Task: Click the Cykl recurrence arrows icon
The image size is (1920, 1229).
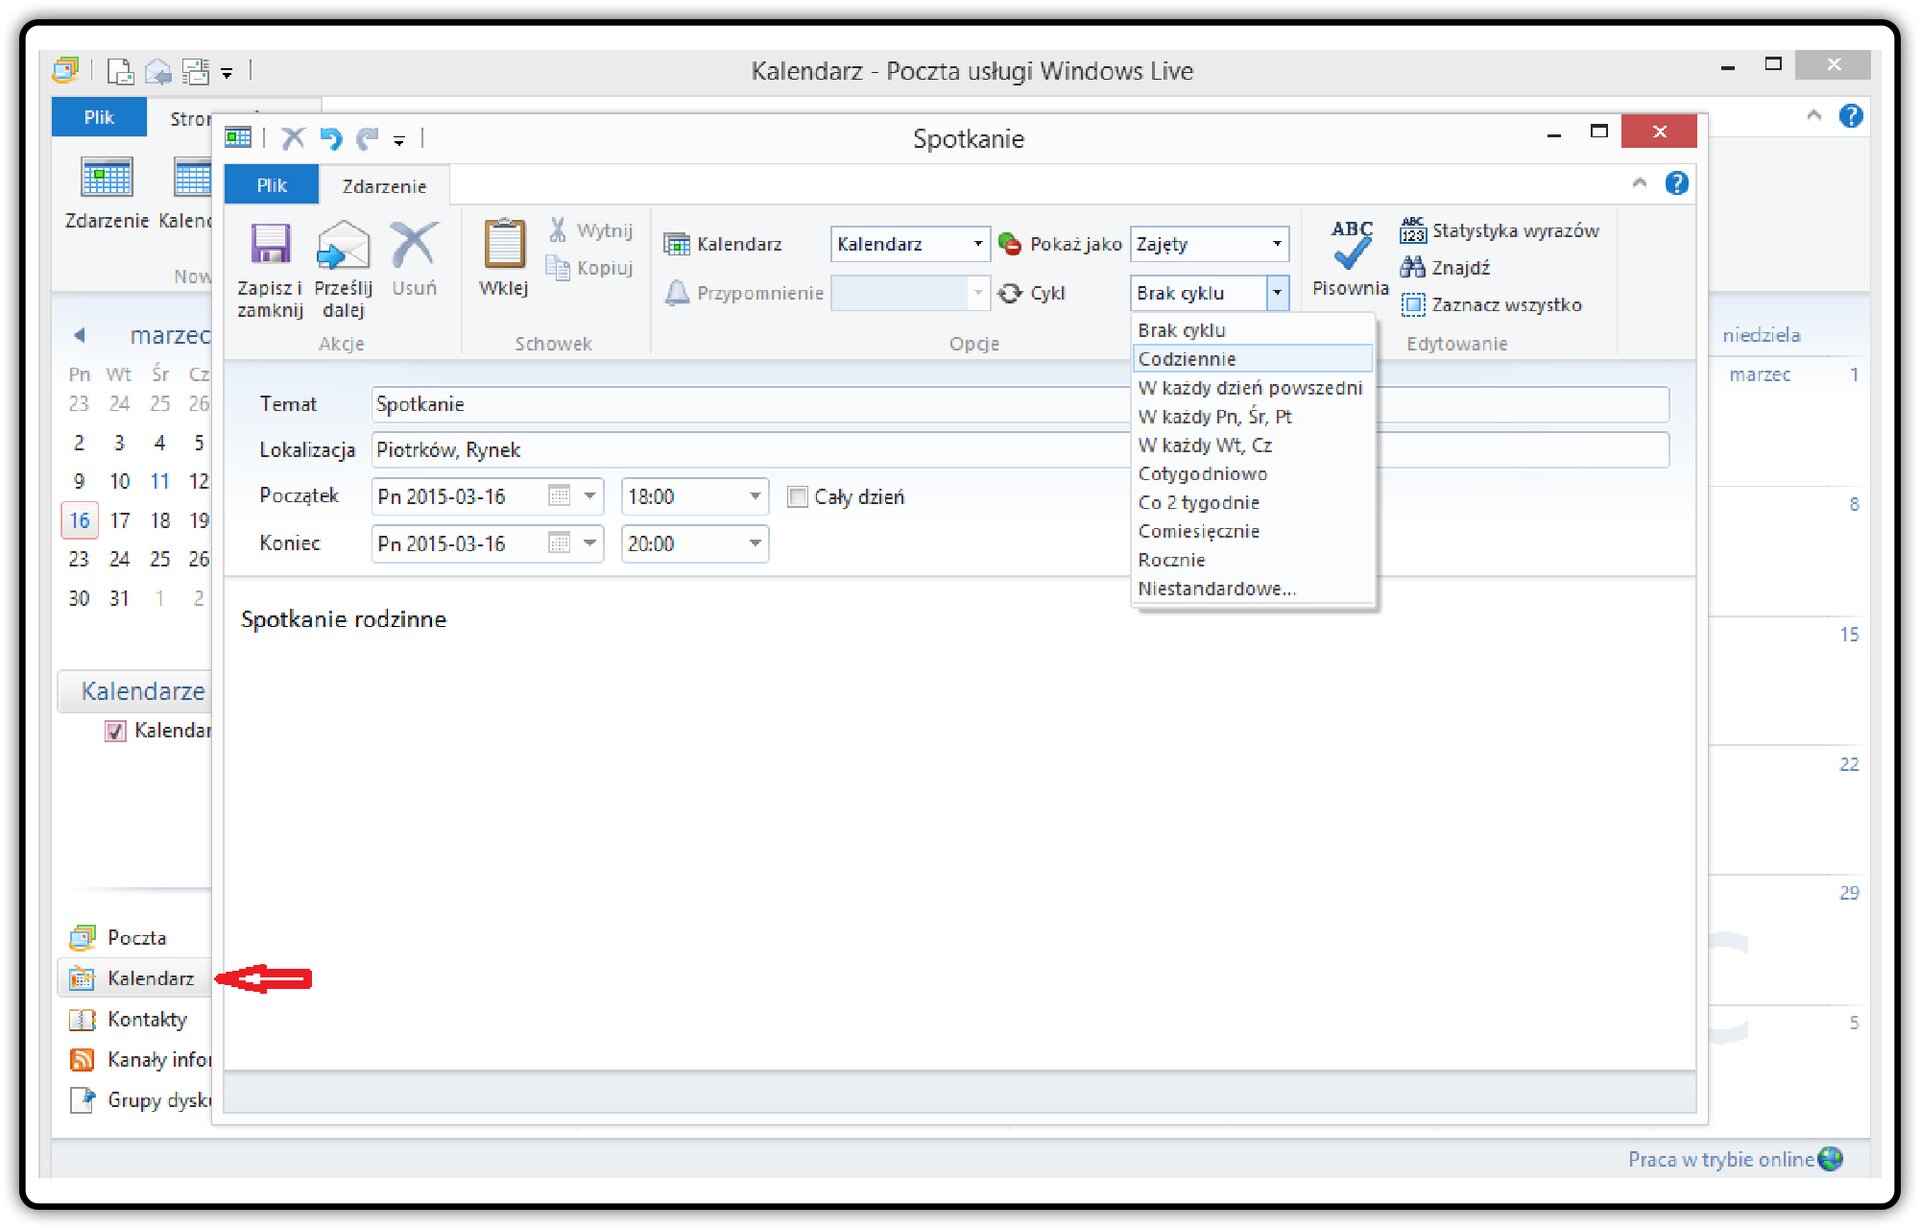Action: click(1010, 292)
